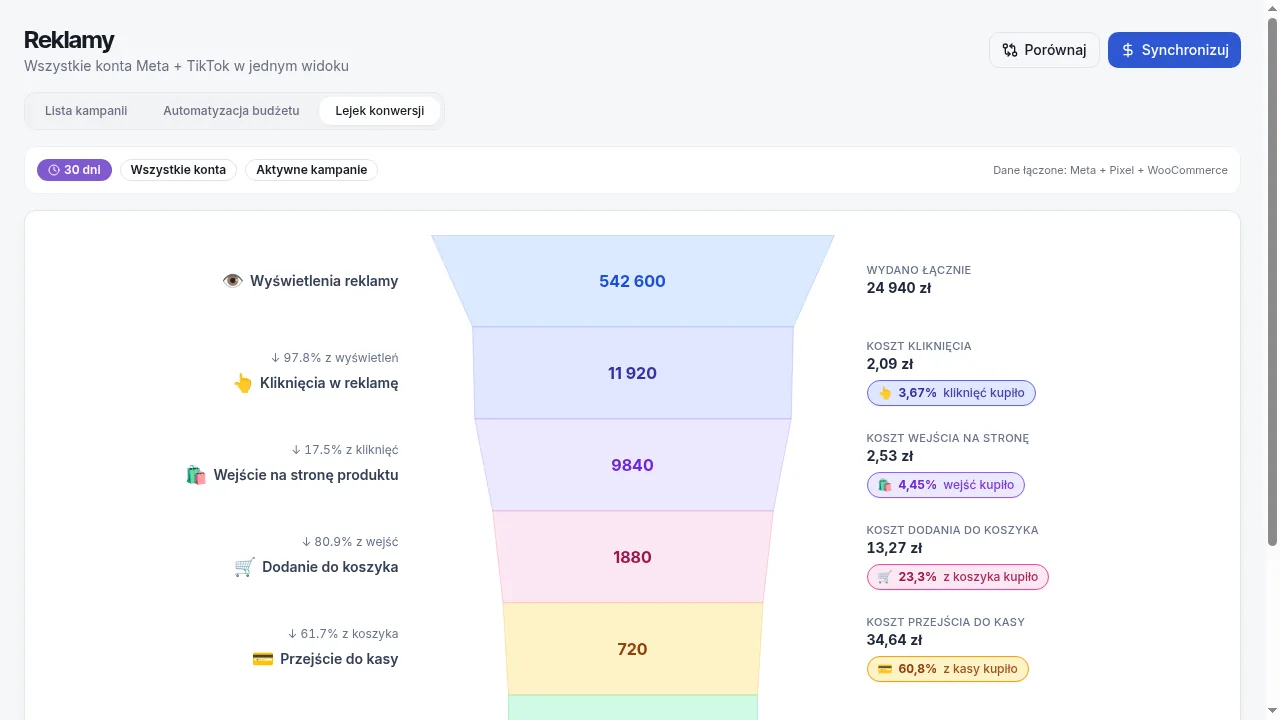Toggle the Wszystkie konta filter chip
The image size is (1280, 720).
(x=178, y=170)
